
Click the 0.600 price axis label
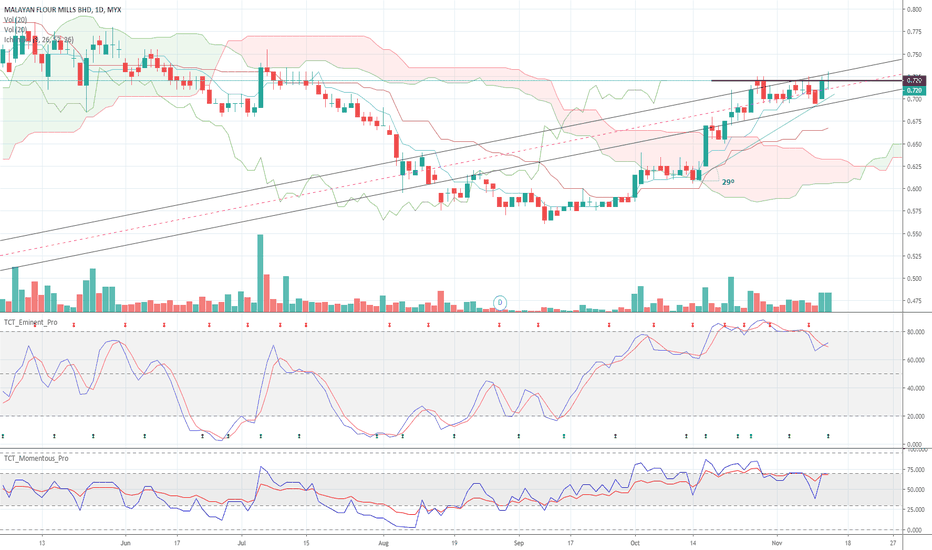(914, 189)
